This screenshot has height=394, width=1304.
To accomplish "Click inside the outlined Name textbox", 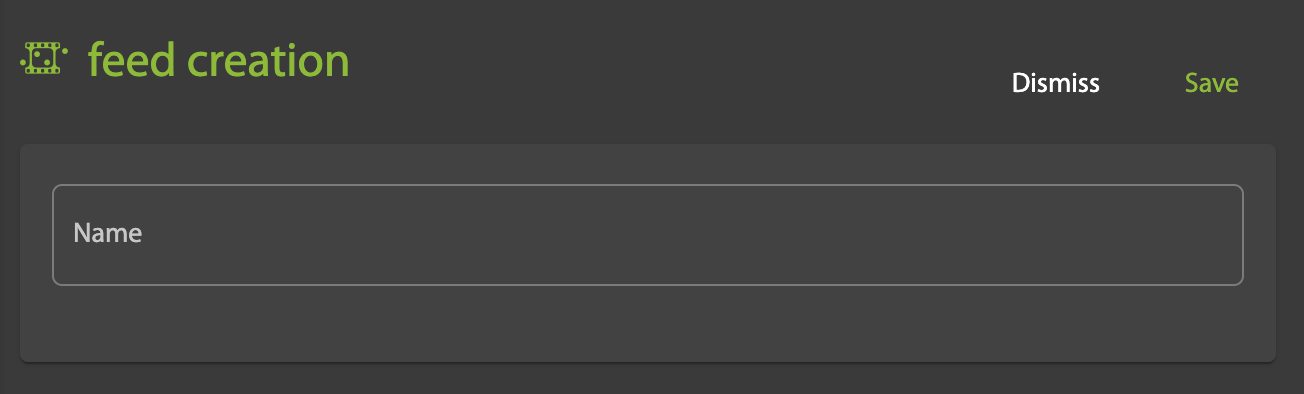I will [648, 235].
